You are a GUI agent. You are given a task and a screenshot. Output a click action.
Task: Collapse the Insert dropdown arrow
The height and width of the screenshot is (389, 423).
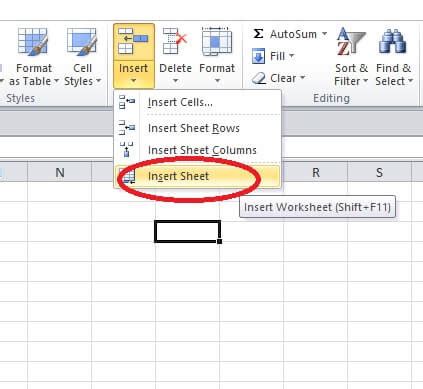tap(133, 81)
